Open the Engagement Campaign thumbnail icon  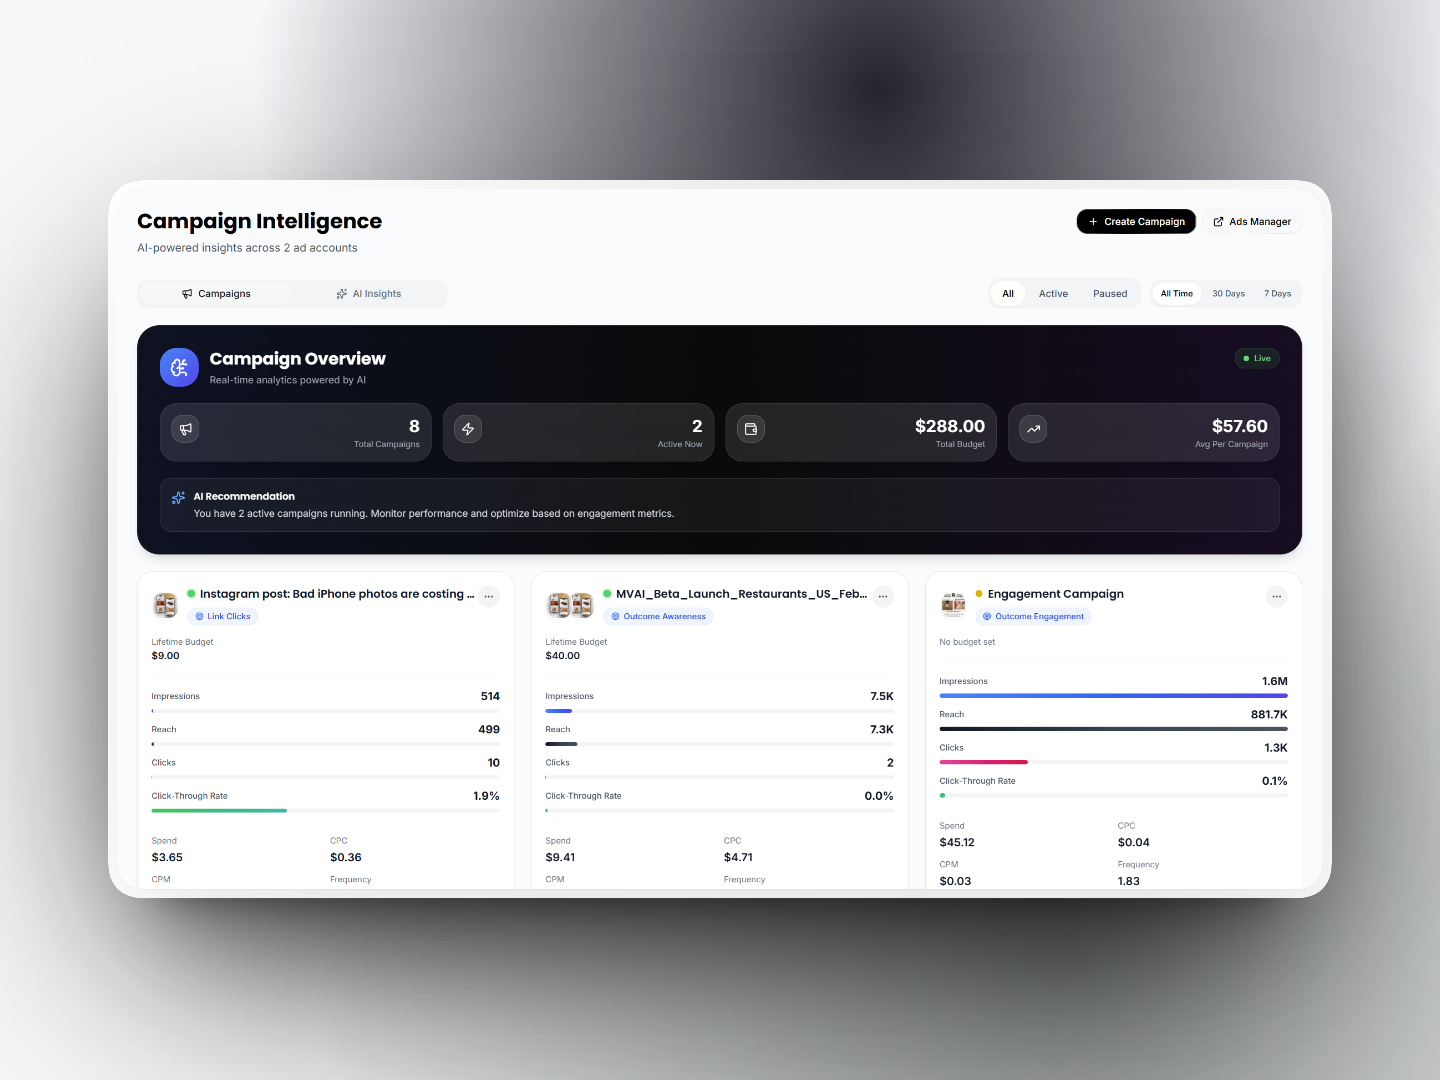952,604
